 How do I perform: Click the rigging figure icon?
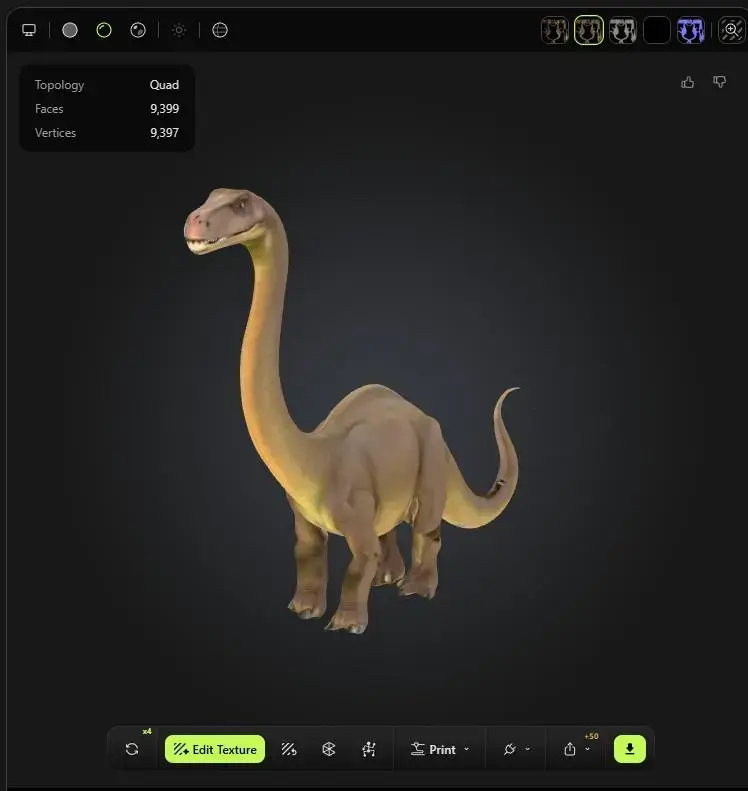[369, 749]
